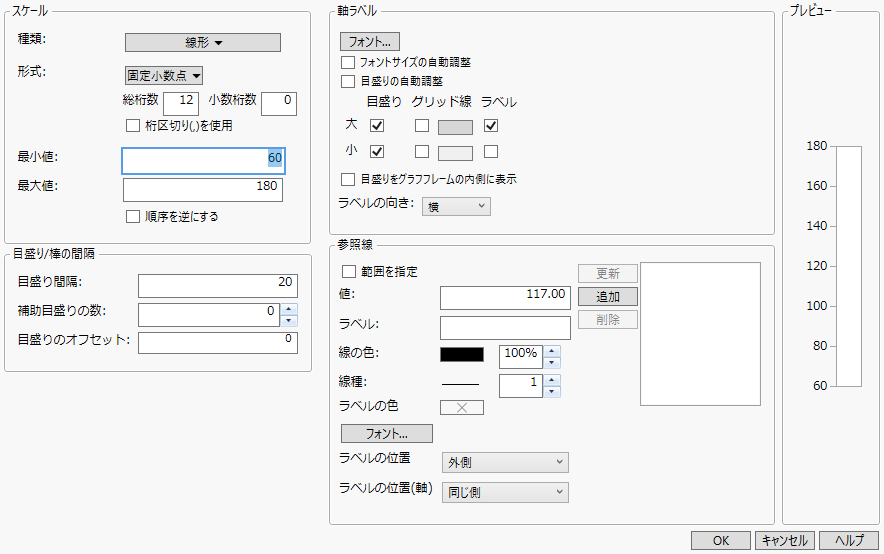Click 小 row gridline color swatch
Viewport: 884px width, 554px height.
pyautogui.click(x=456, y=153)
